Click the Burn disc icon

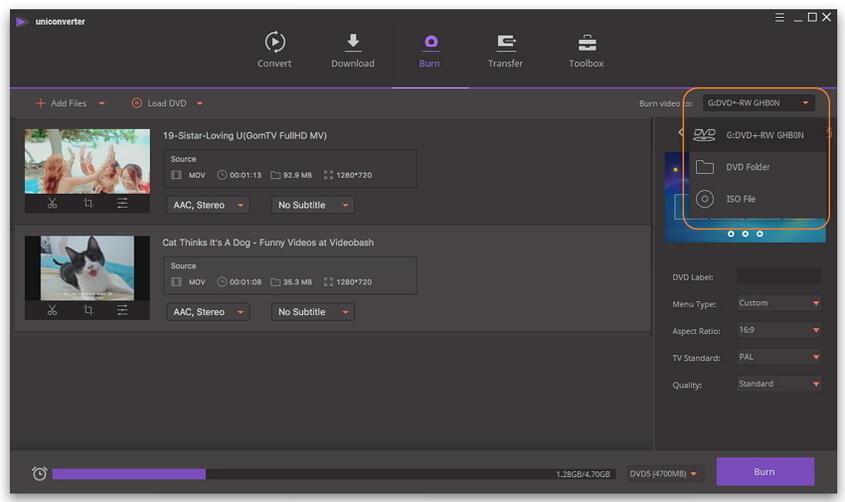pyautogui.click(x=431, y=42)
